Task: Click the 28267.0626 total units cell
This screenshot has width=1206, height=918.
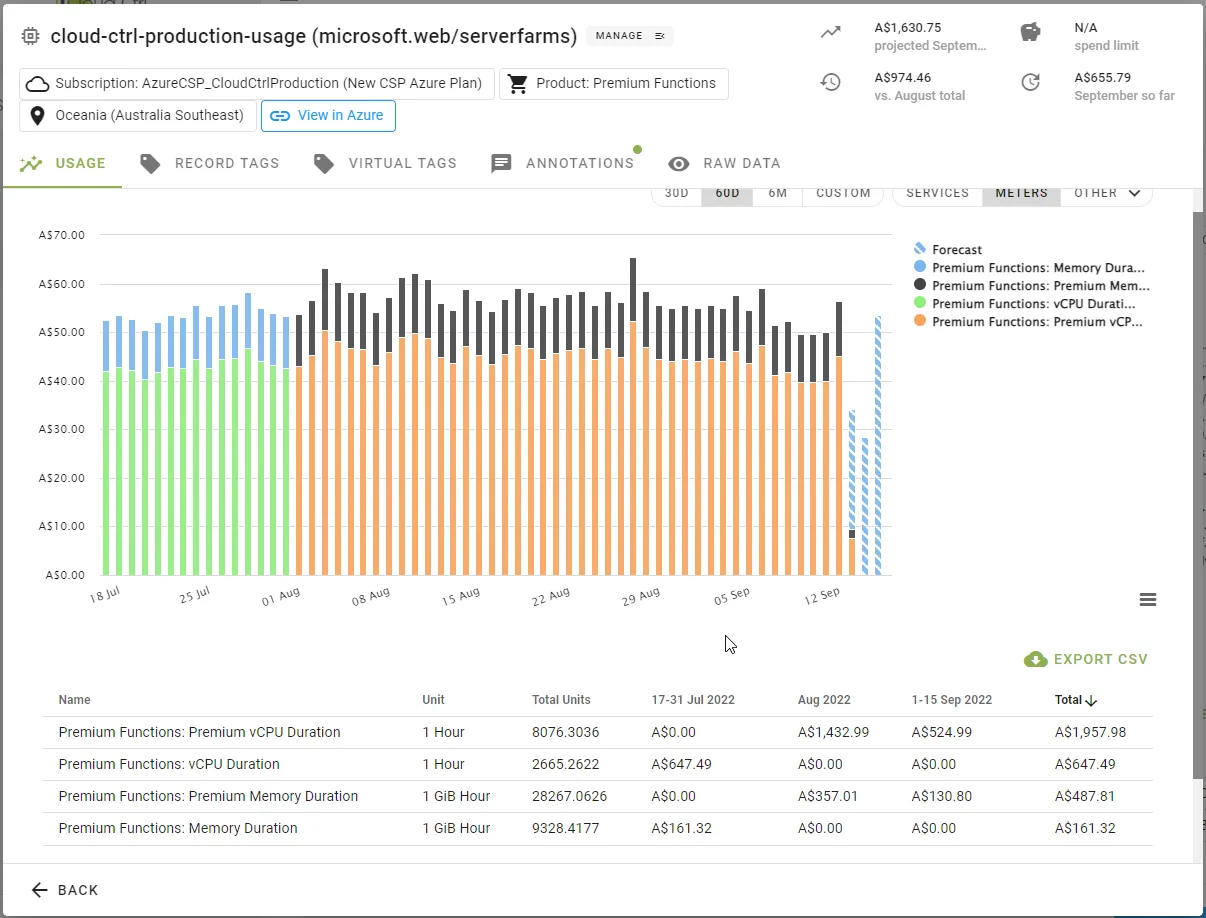Action: [569, 796]
